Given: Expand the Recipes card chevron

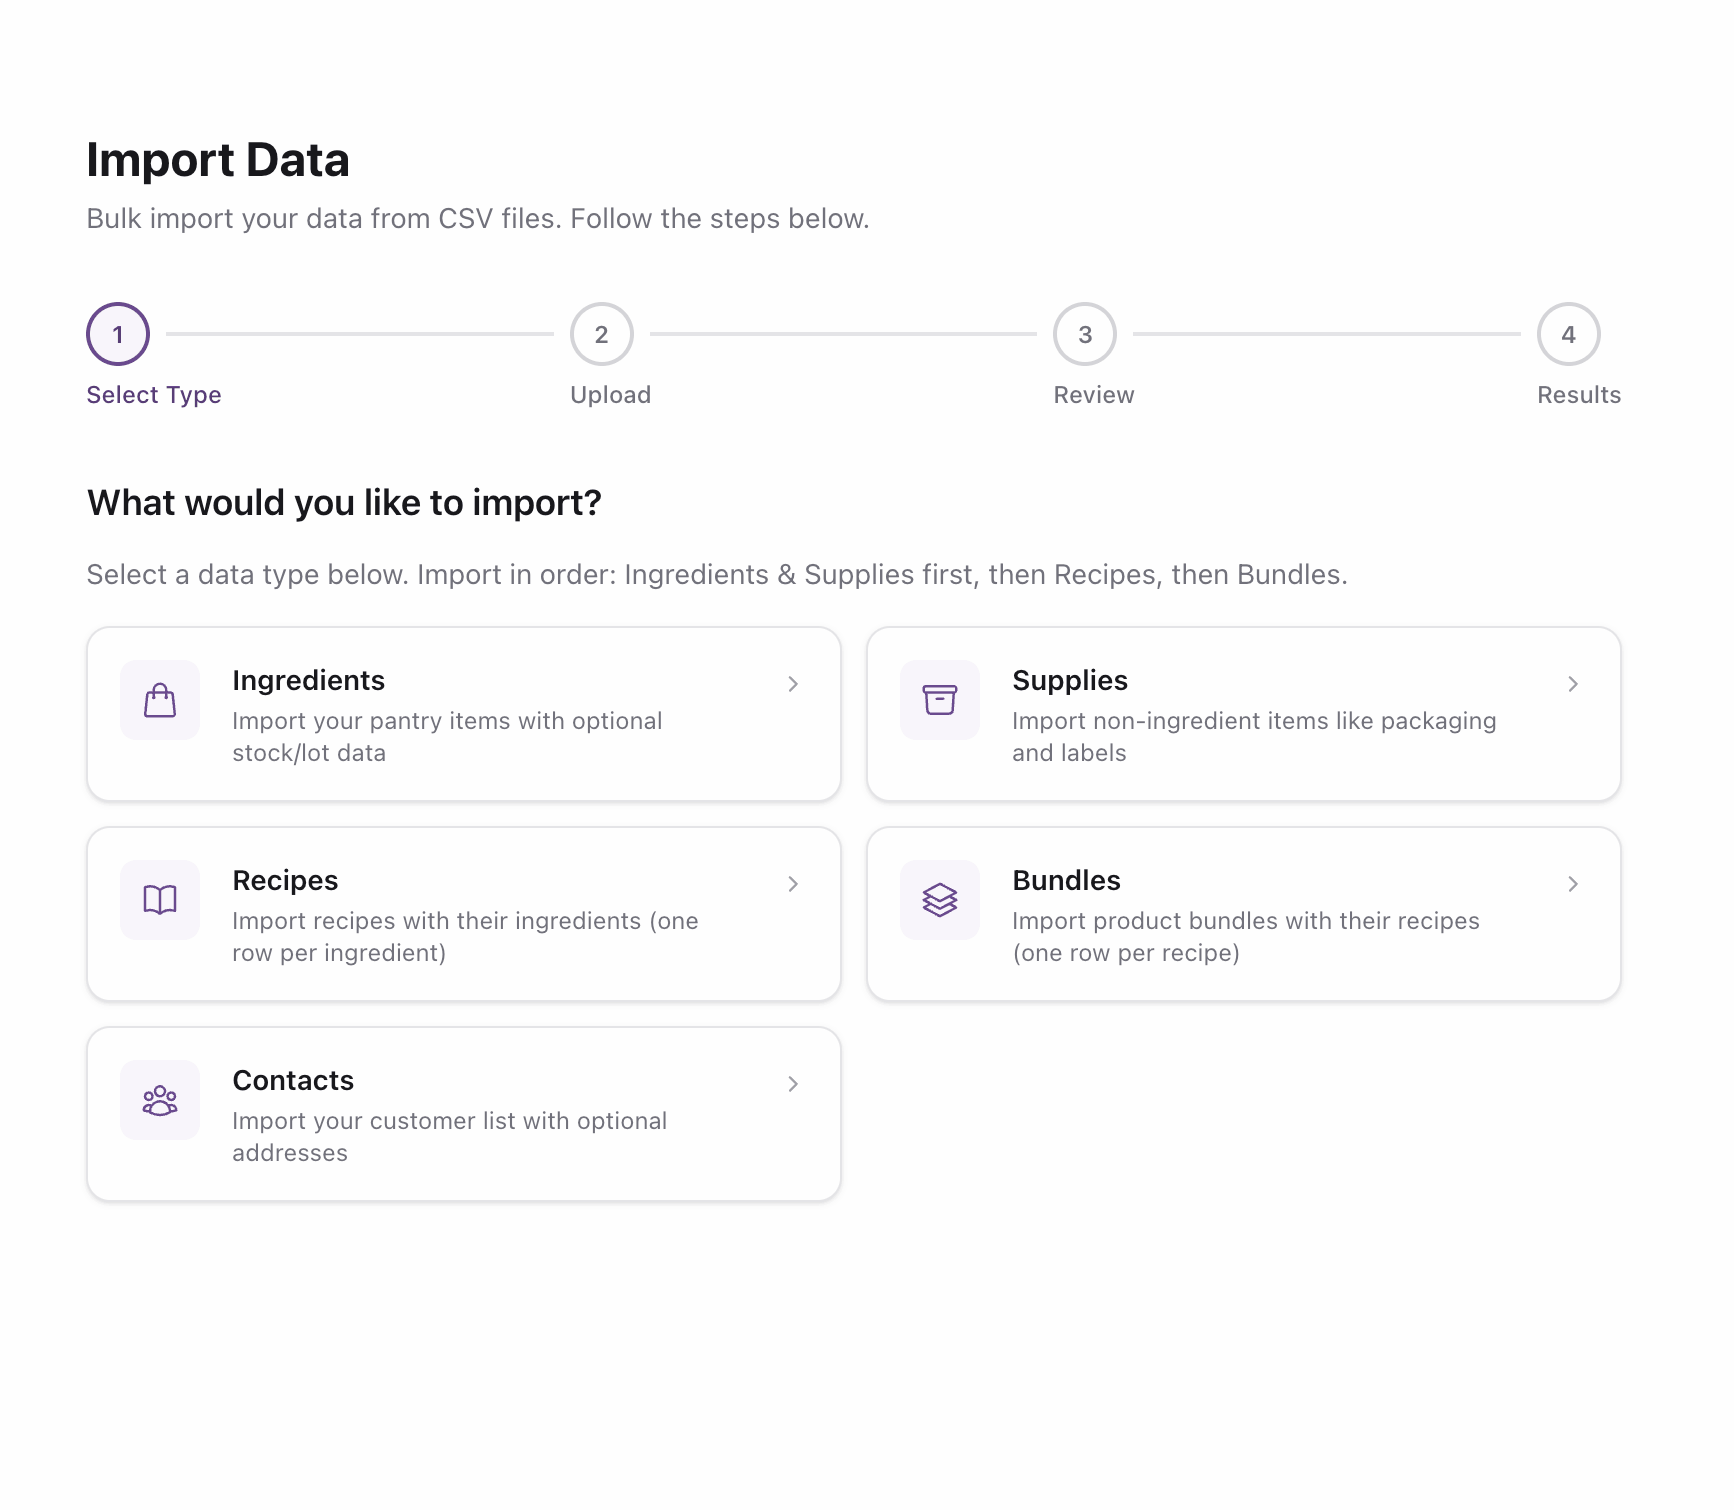Looking at the screenshot, I should [793, 884].
